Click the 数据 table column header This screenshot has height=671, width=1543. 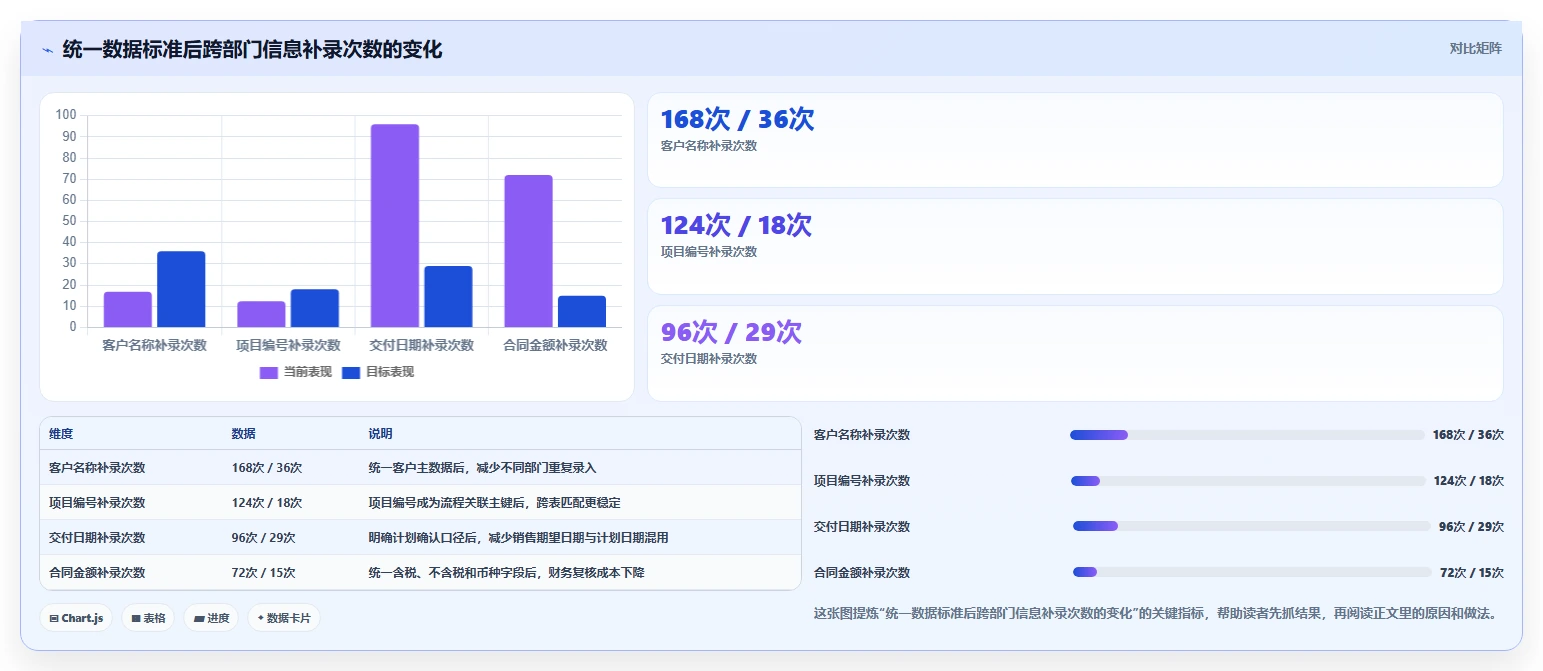244,434
